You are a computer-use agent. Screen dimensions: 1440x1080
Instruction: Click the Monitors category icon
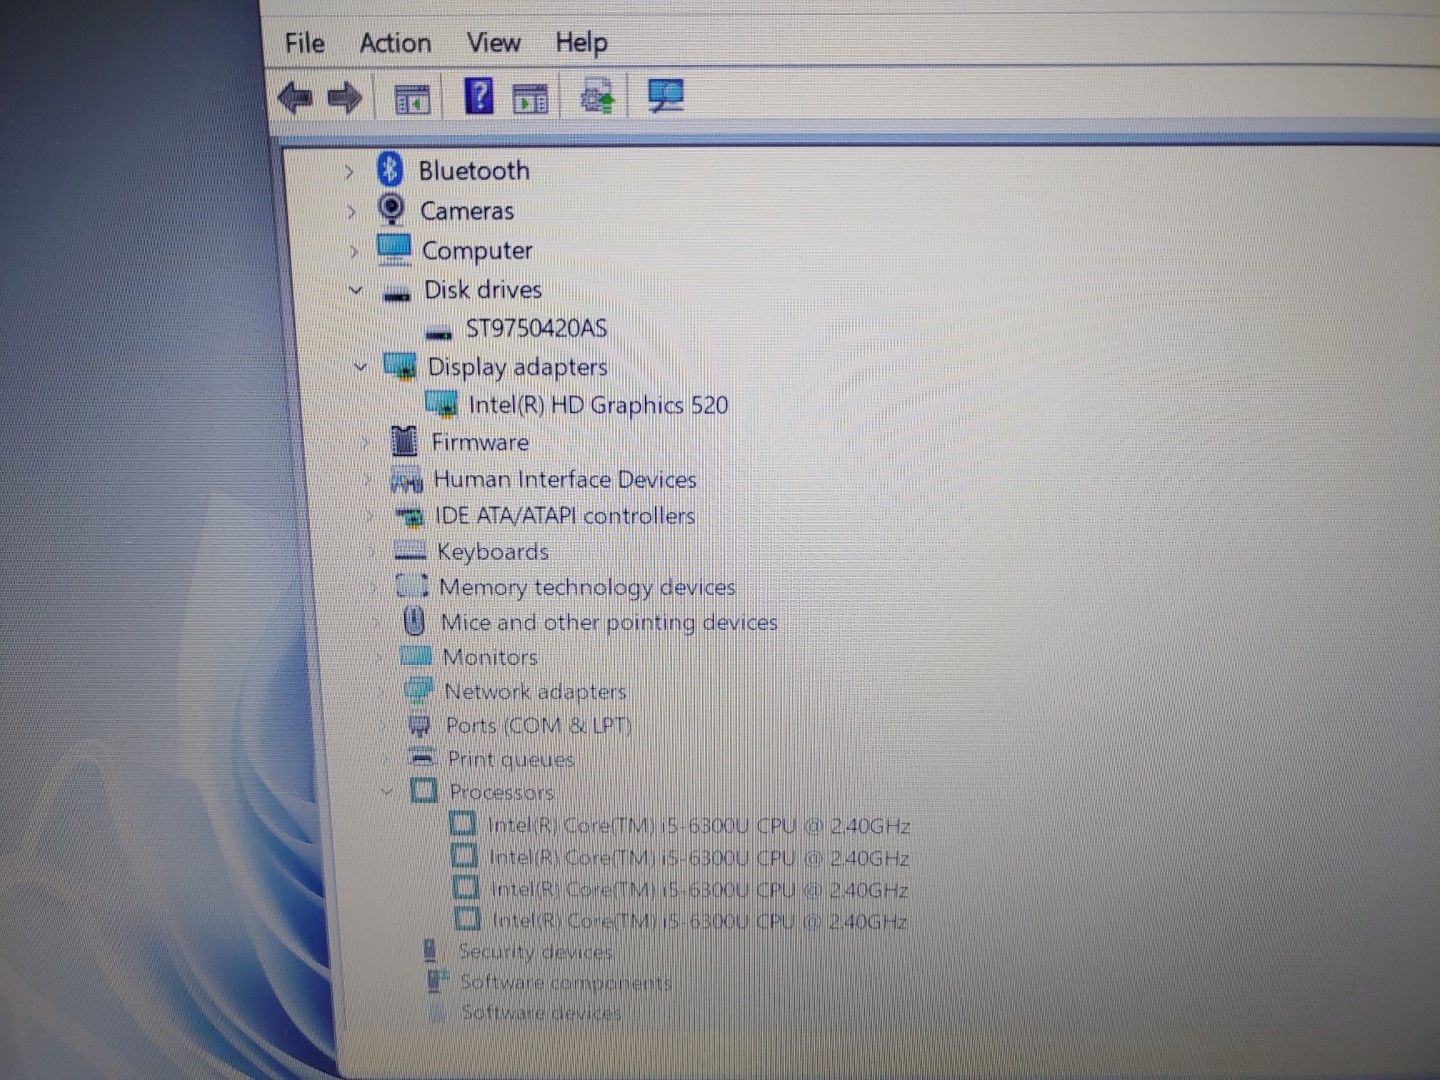pos(416,656)
